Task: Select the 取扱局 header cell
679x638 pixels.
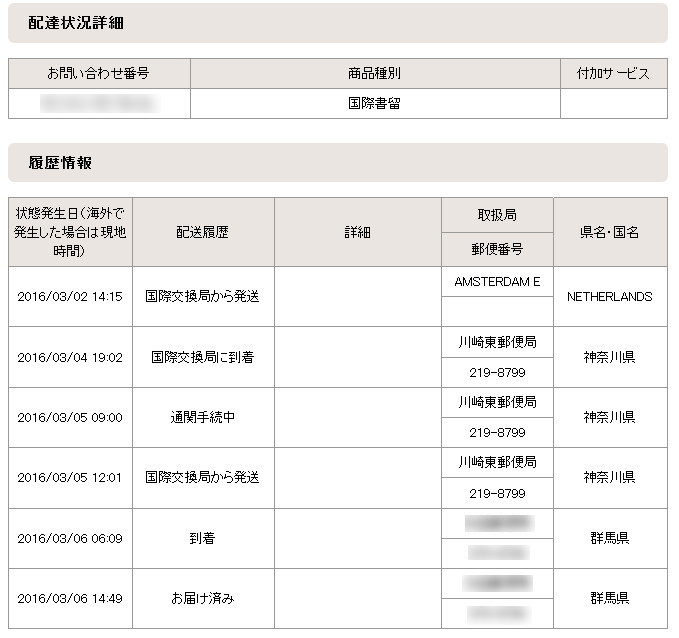Action: point(497,215)
